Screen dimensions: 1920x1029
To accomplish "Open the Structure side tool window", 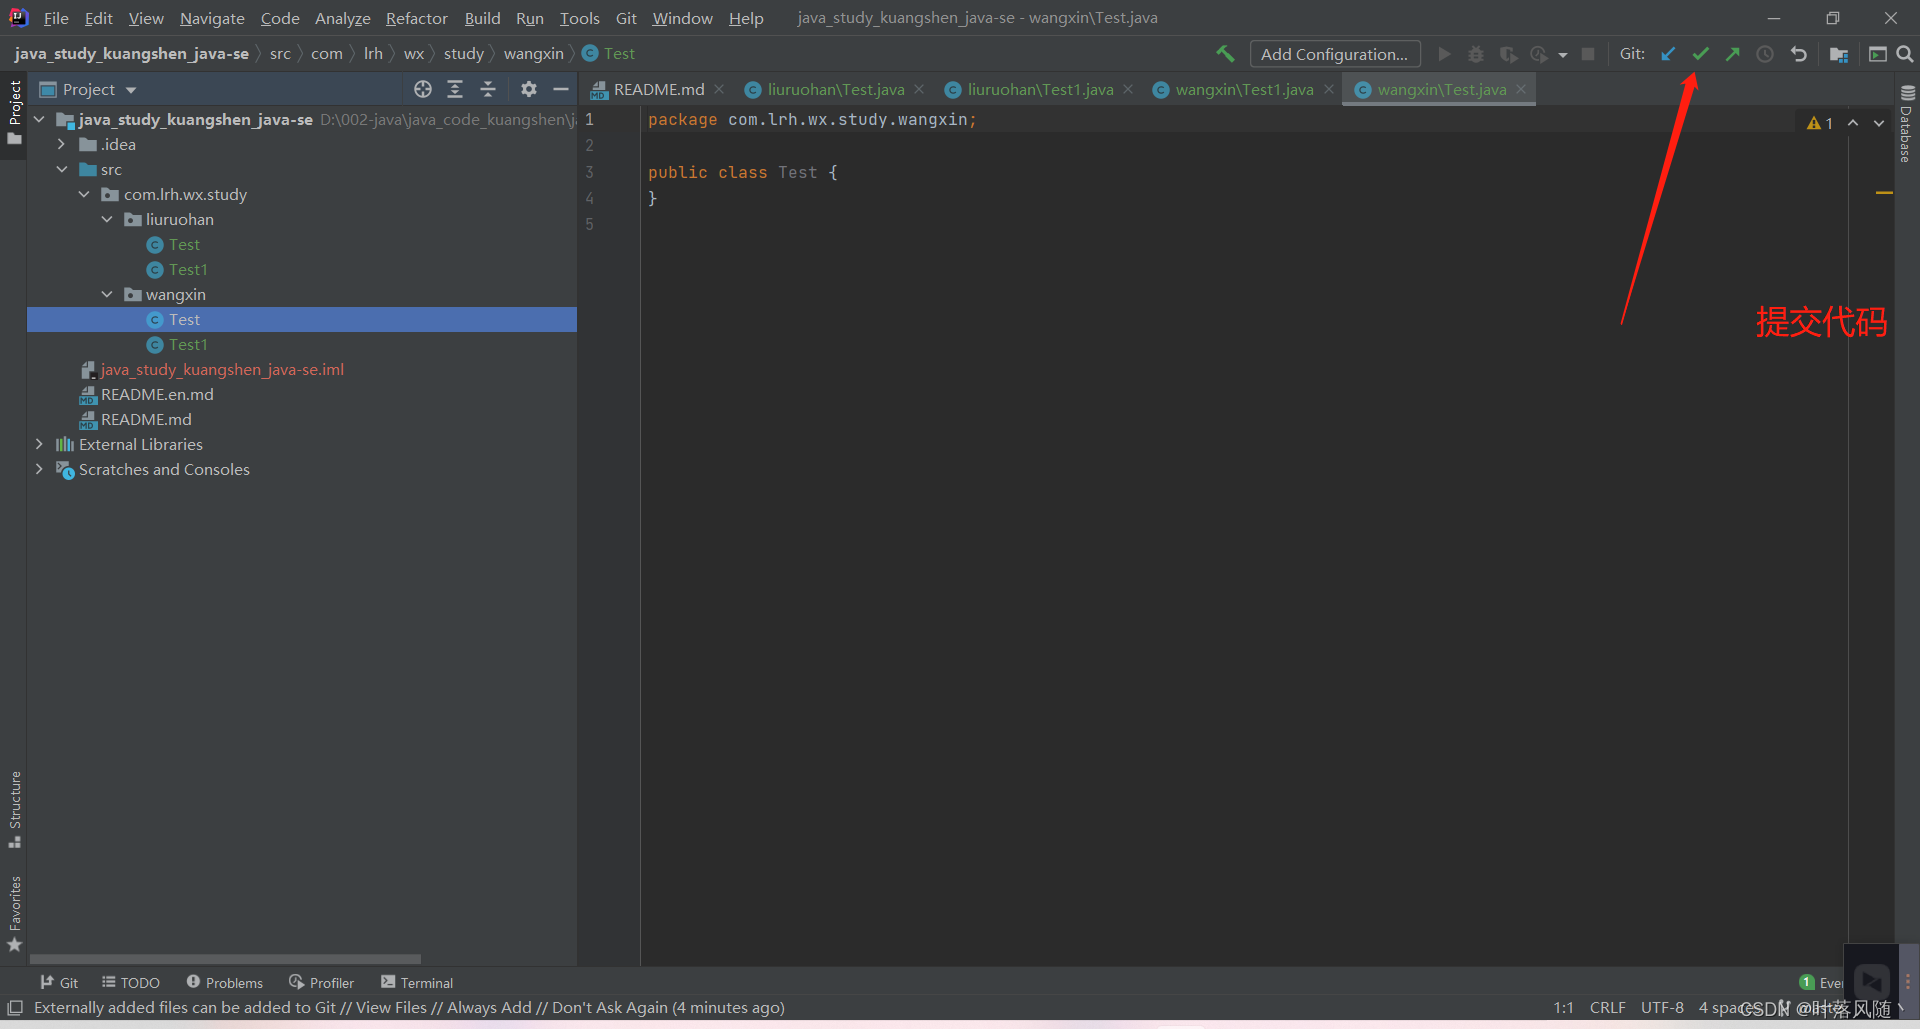I will point(14,809).
